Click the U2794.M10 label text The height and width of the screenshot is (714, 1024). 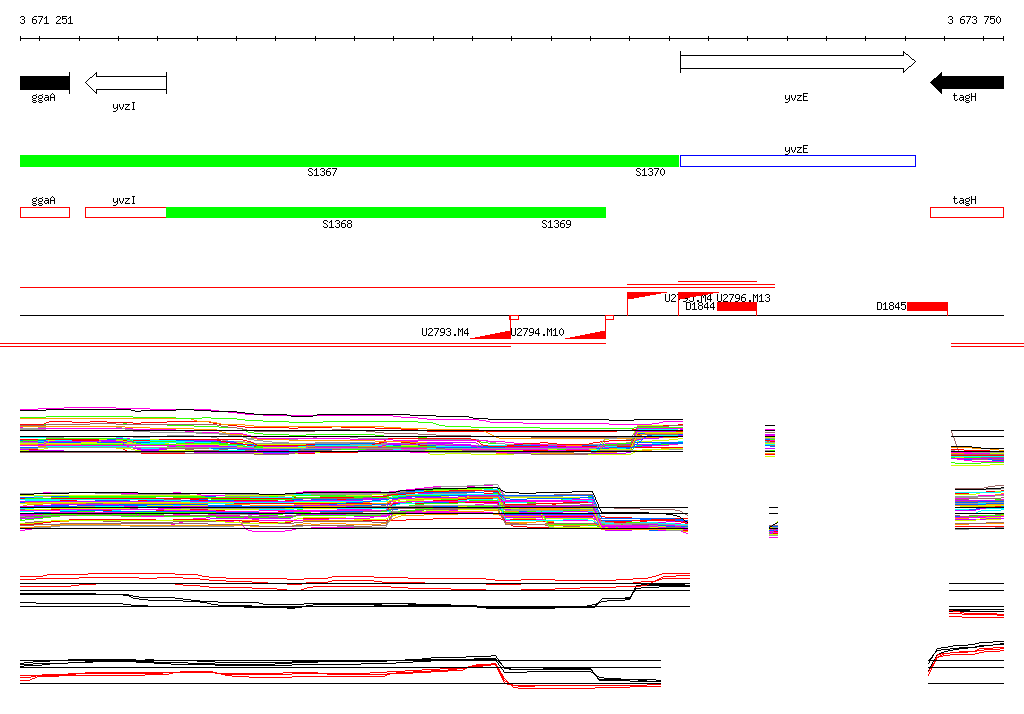(x=537, y=332)
